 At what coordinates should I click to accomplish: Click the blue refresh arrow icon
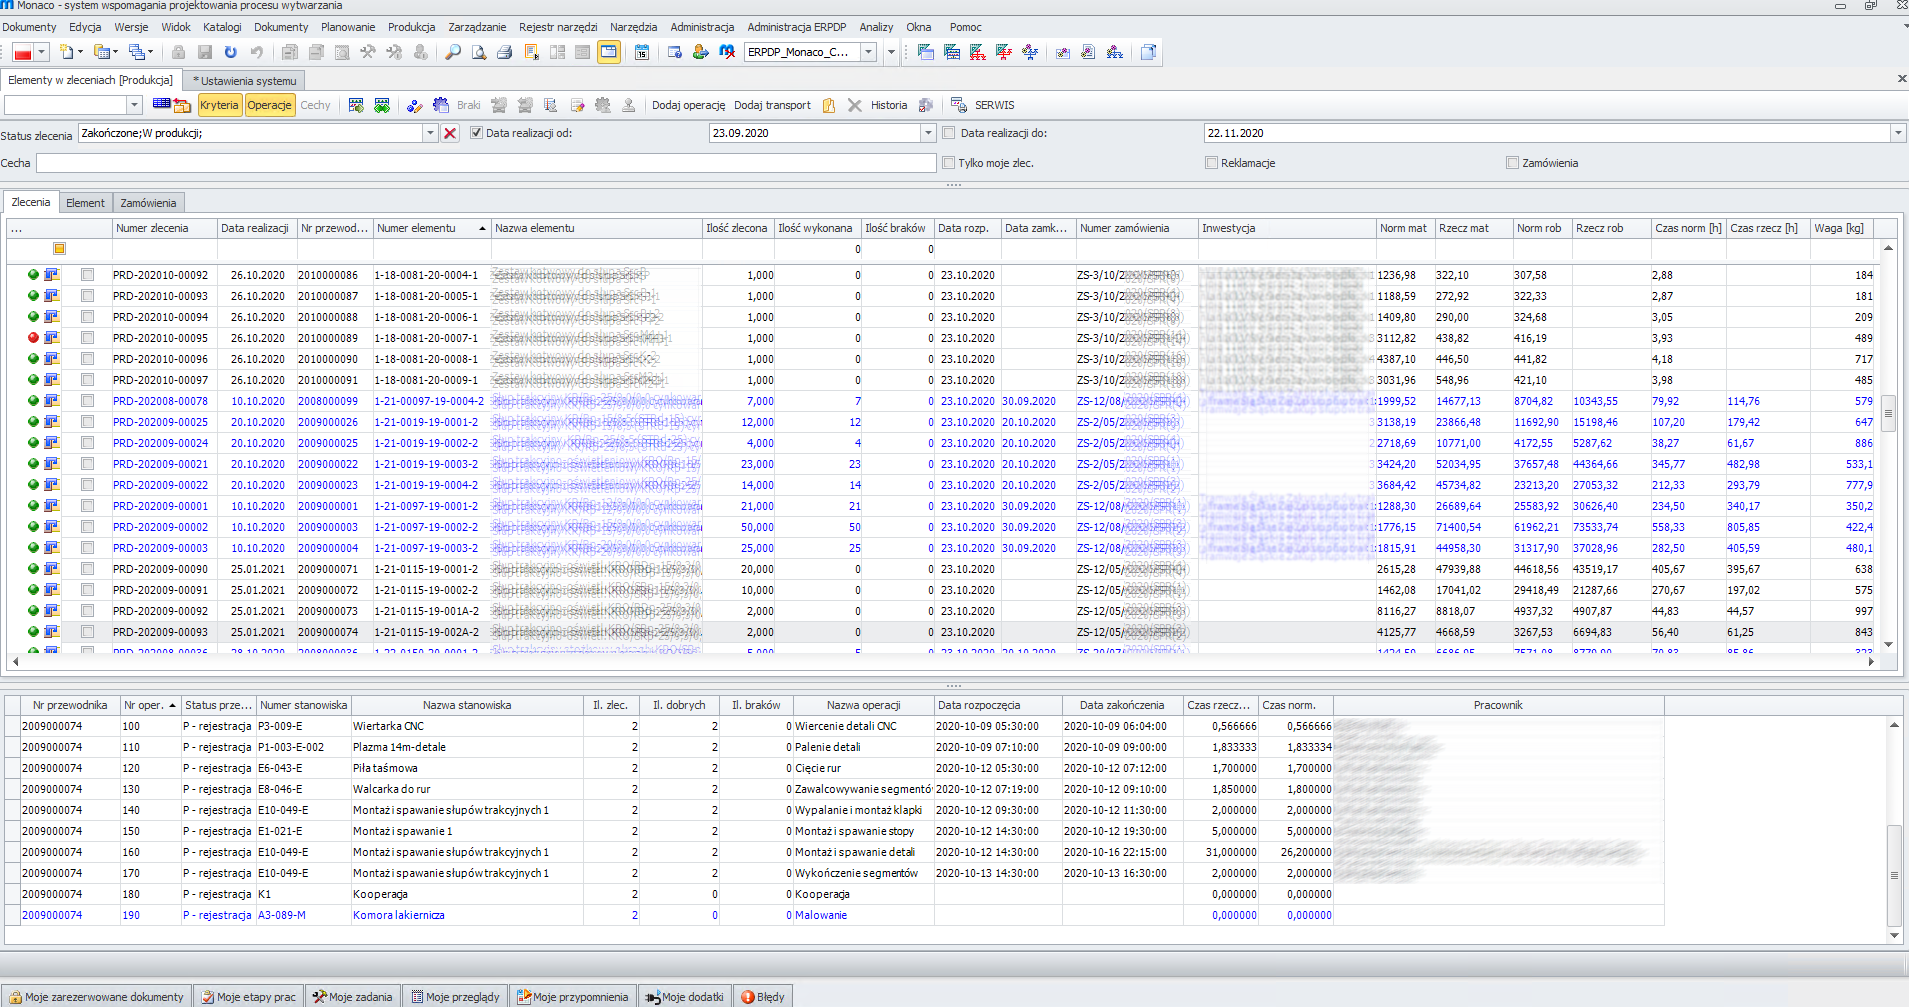(x=231, y=52)
